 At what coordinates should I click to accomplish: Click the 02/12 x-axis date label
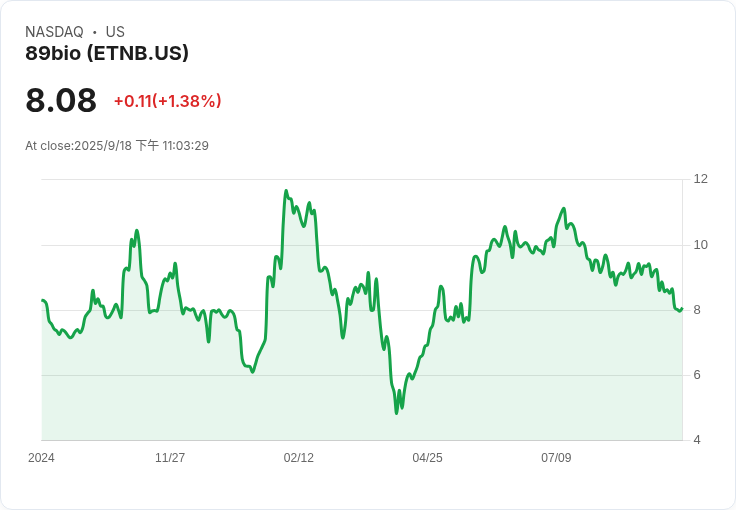299,457
